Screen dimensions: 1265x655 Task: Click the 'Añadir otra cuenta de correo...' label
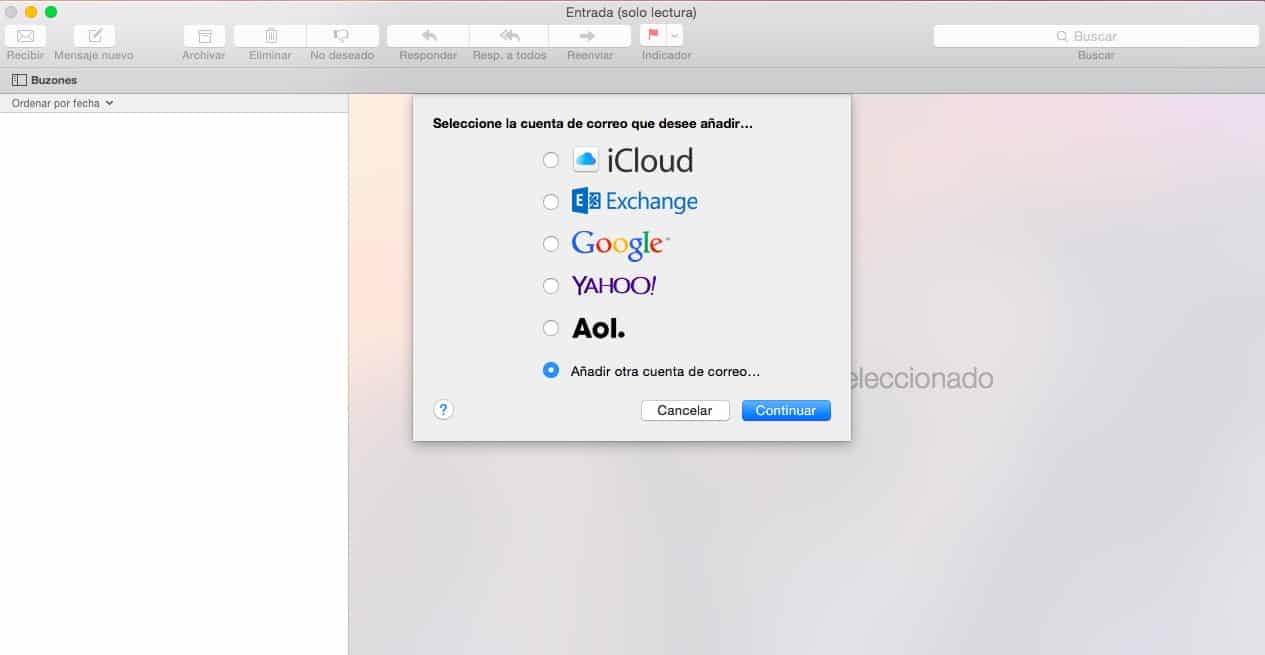tap(666, 371)
